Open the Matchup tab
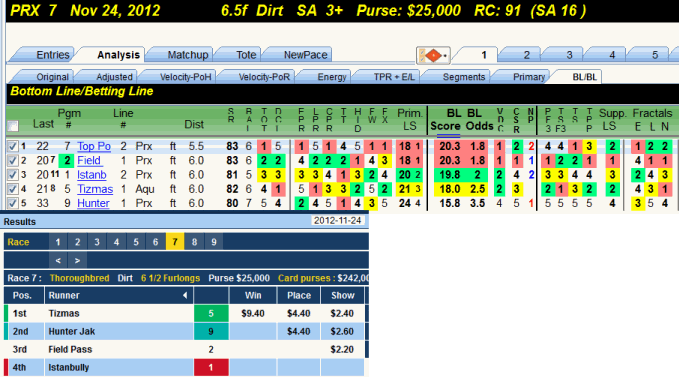 pyautogui.click(x=183, y=55)
